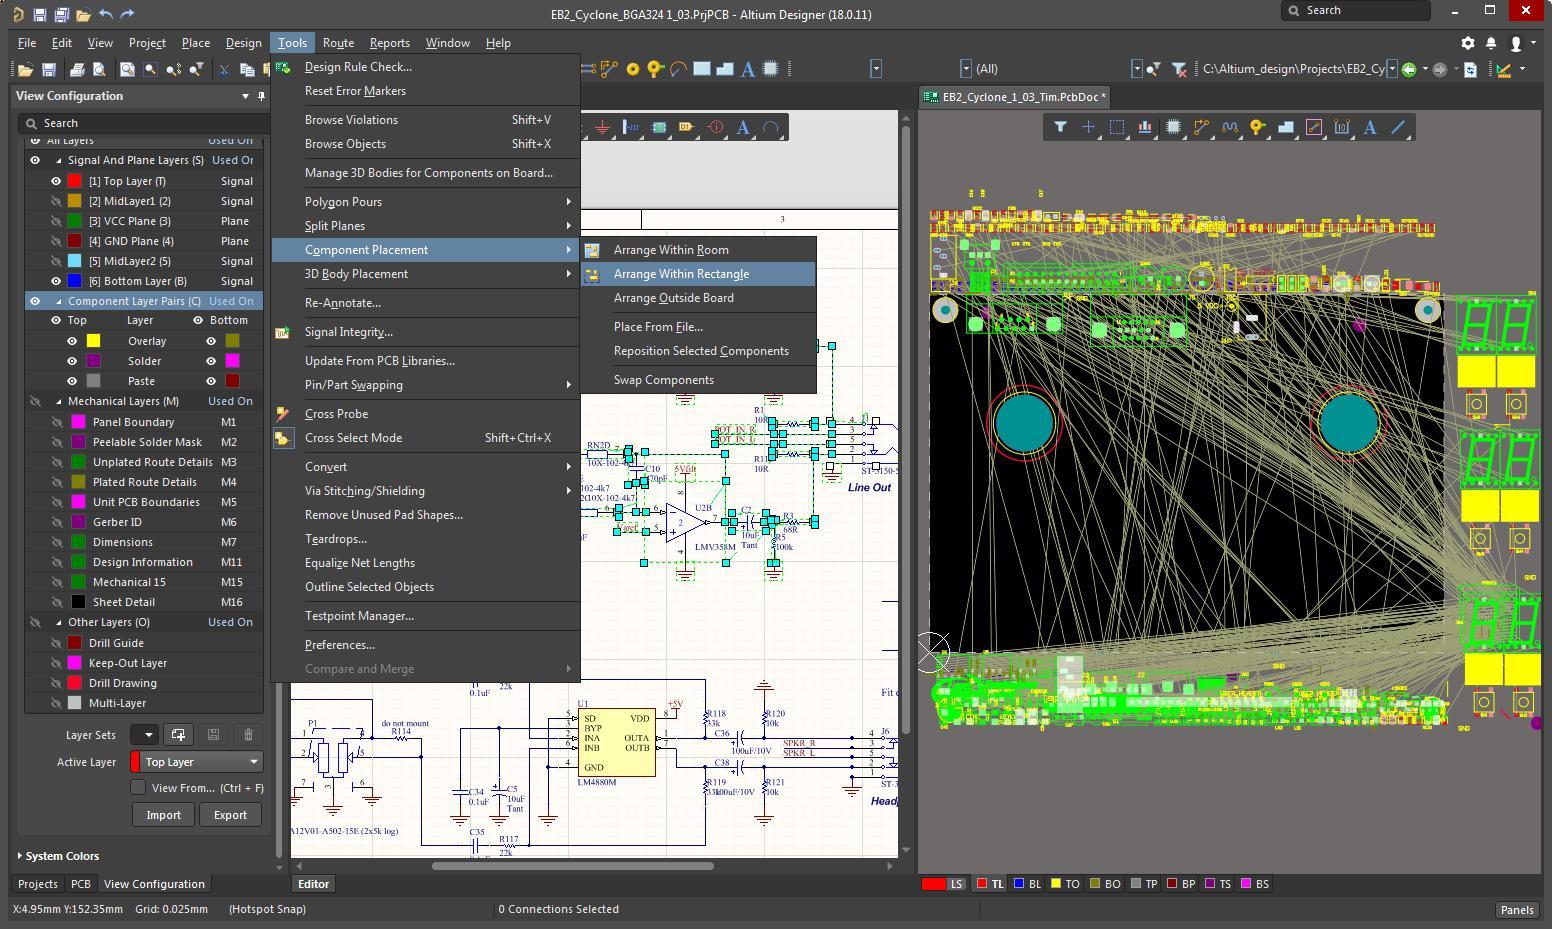Toggle visibility of Top Layer
1552x929 pixels.
(x=56, y=181)
